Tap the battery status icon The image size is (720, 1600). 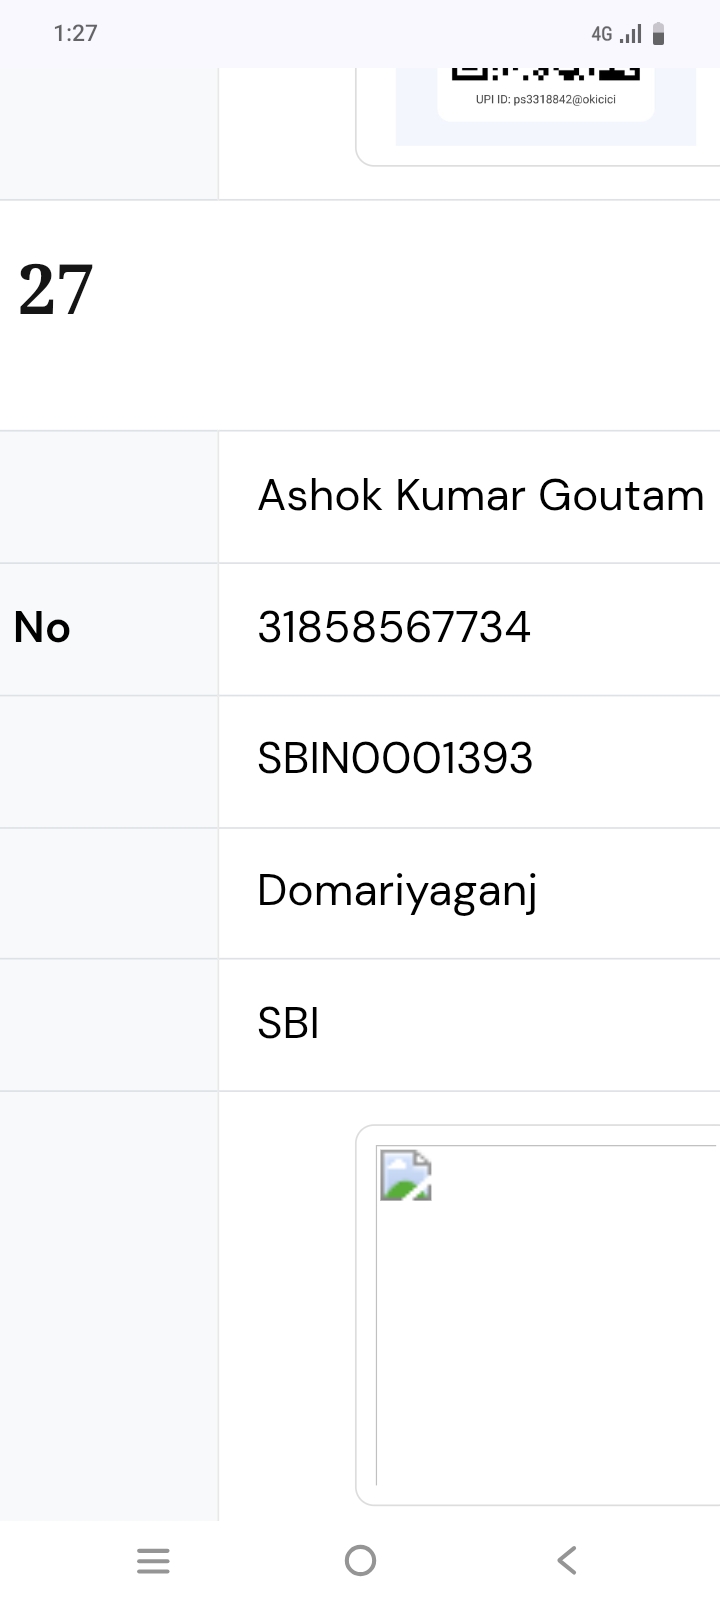click(x=658, y=34)
